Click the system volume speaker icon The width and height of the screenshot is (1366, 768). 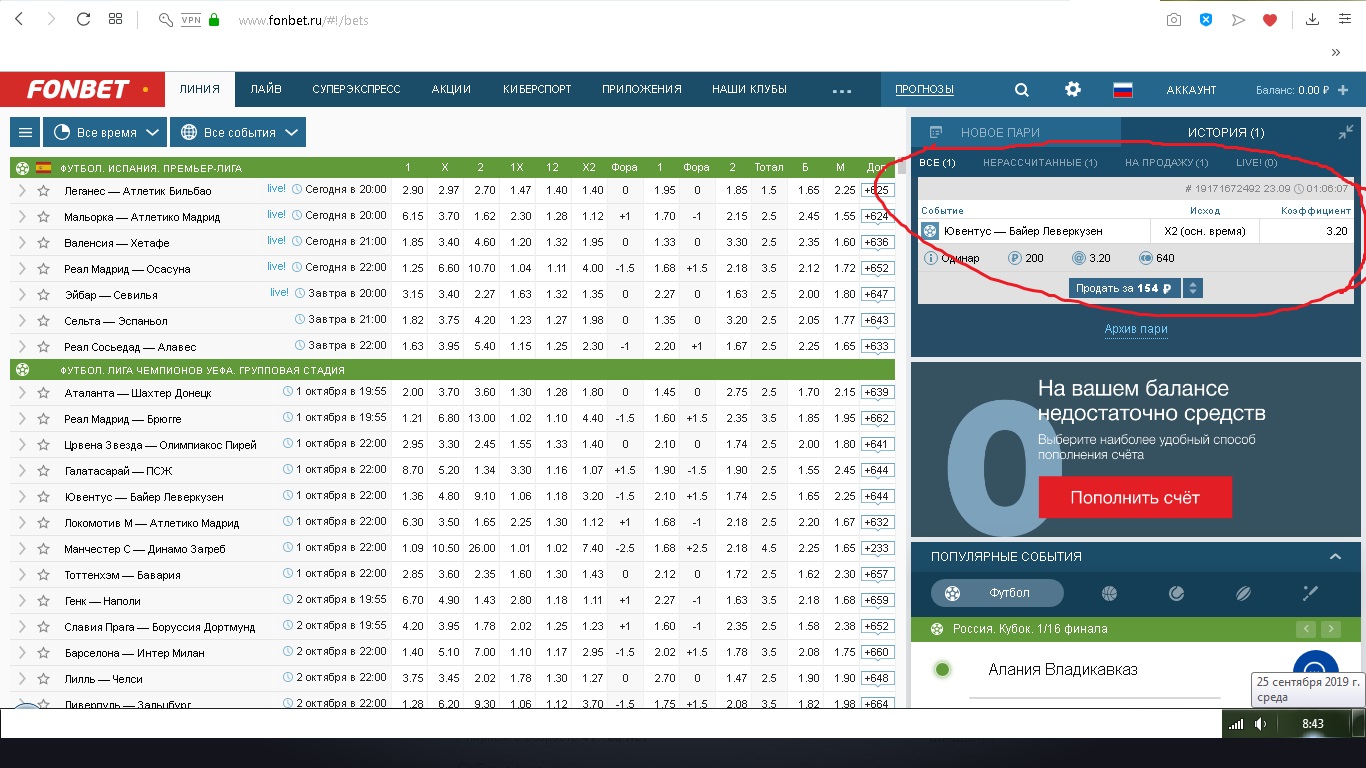pos(1262,724)
